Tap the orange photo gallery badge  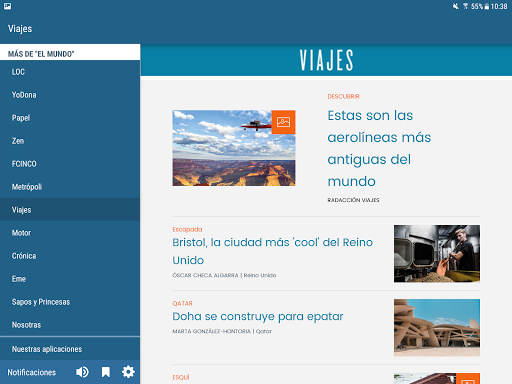coord(283,122)
